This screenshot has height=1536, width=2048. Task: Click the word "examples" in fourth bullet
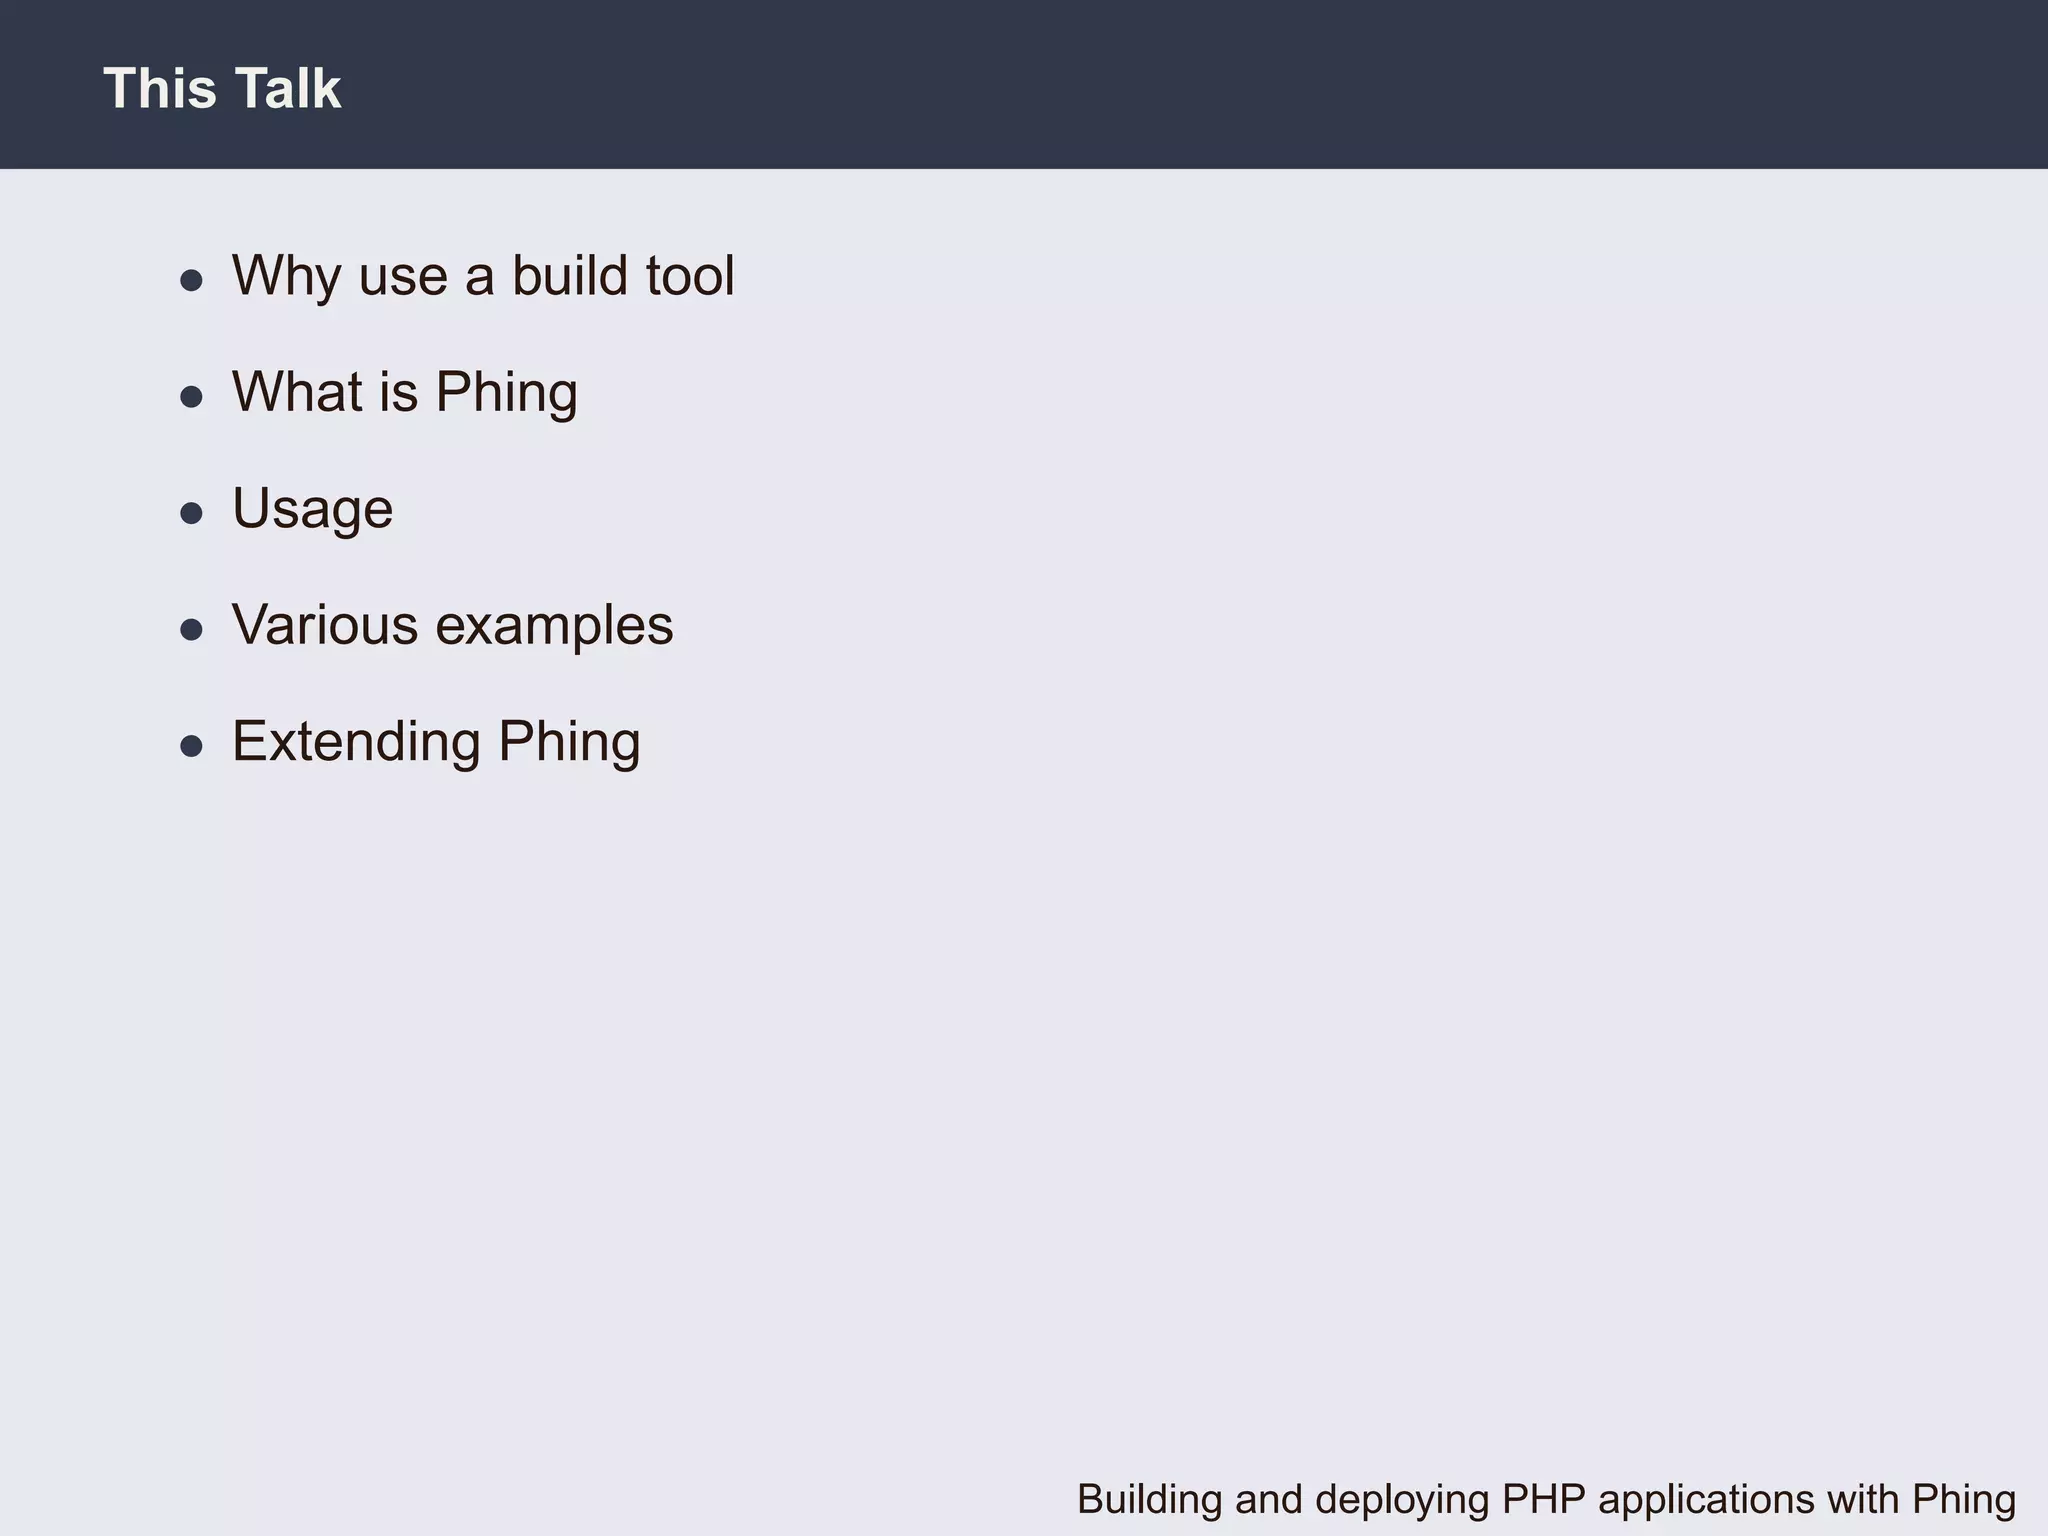554,627
